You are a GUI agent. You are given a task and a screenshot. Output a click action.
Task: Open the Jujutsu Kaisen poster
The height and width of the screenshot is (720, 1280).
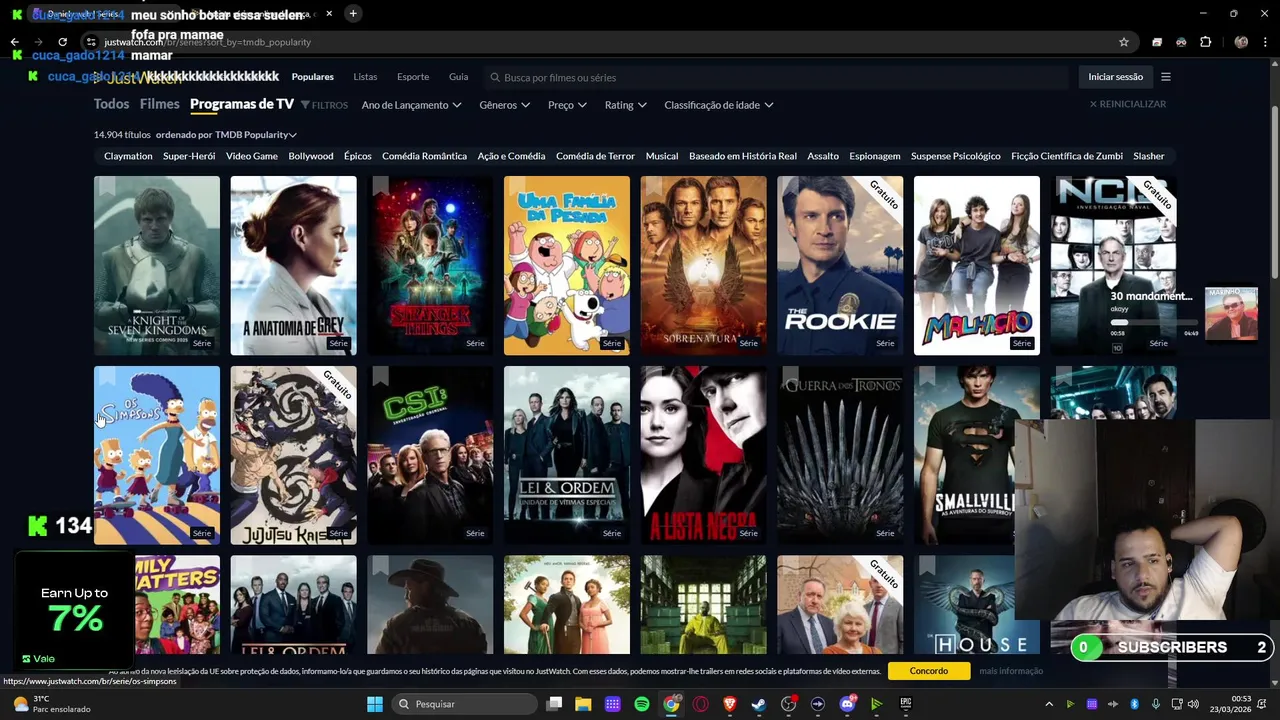(x=293, y=455)
